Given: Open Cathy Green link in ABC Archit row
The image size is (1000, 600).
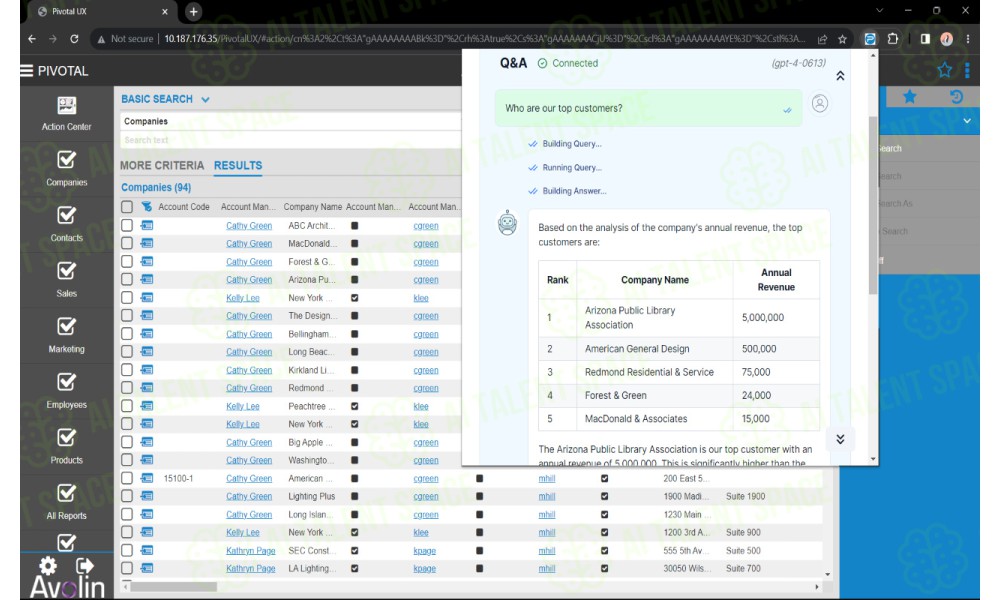Looking at the screenshot, I should (x=249, y=226).
